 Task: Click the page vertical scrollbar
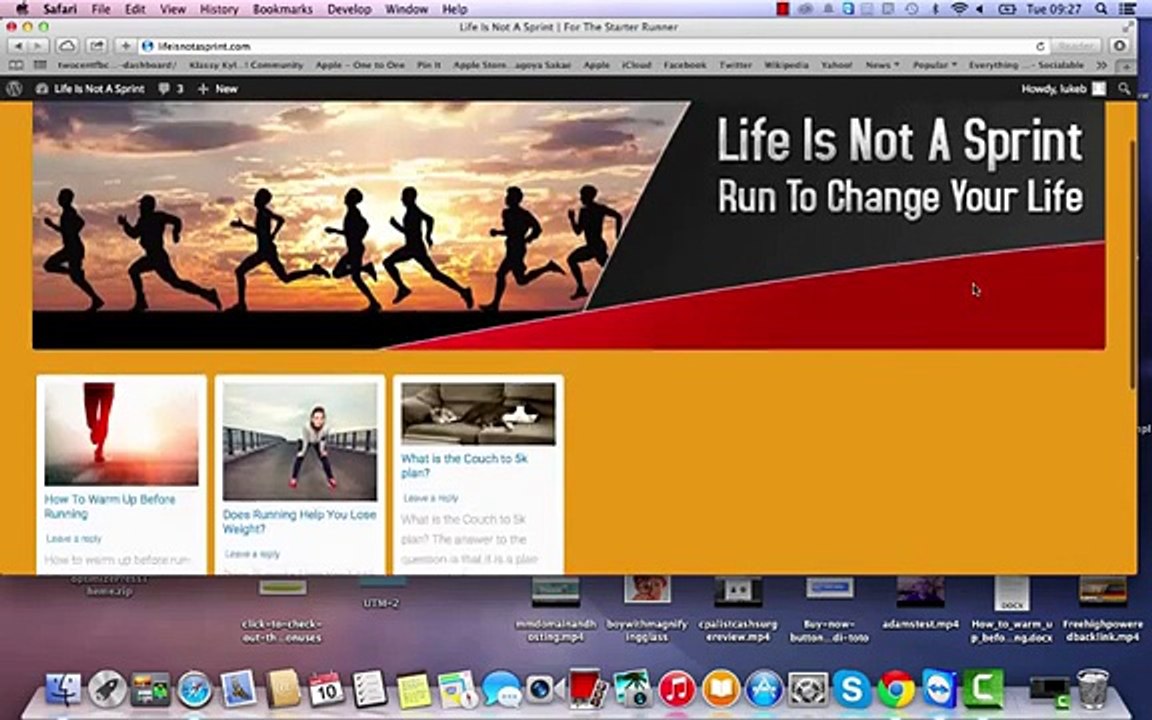1132,264
